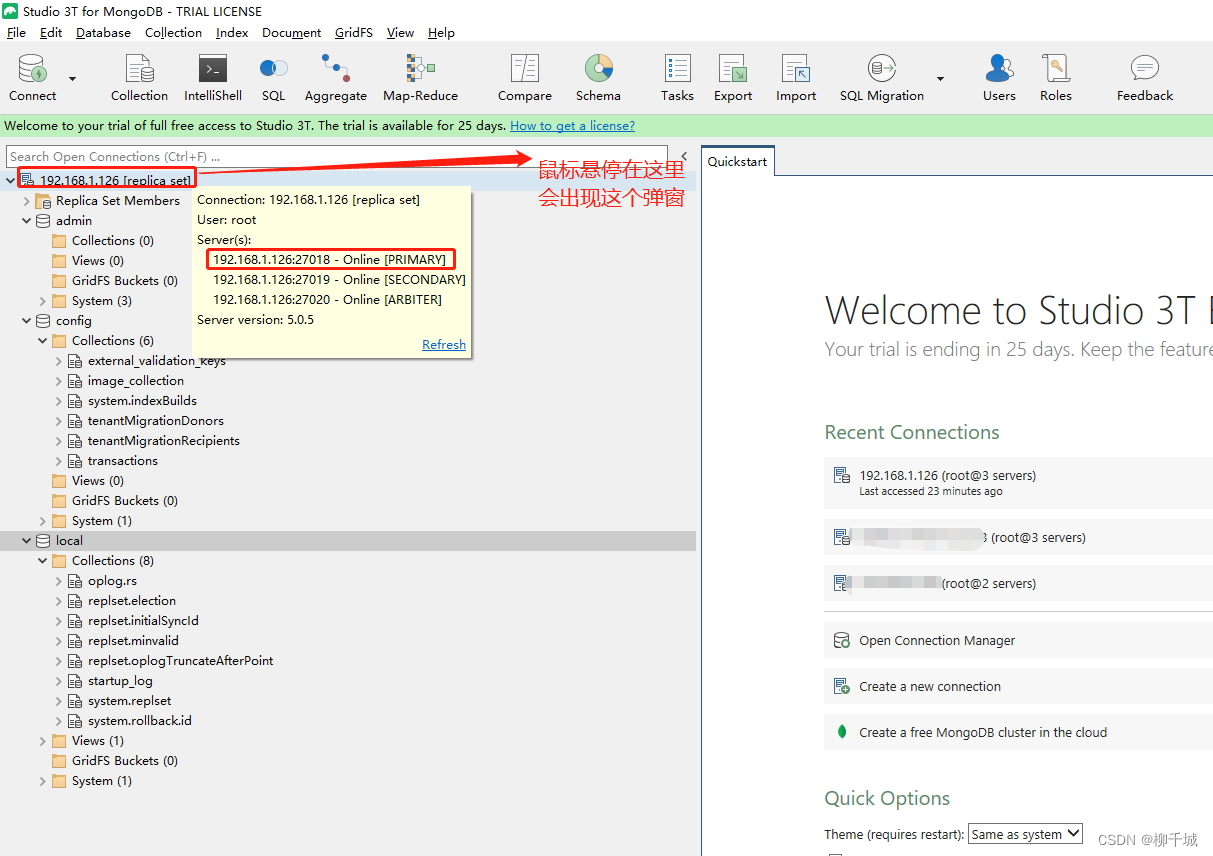
Task: Open the Collection menu
Action: [x=173, y=32]
